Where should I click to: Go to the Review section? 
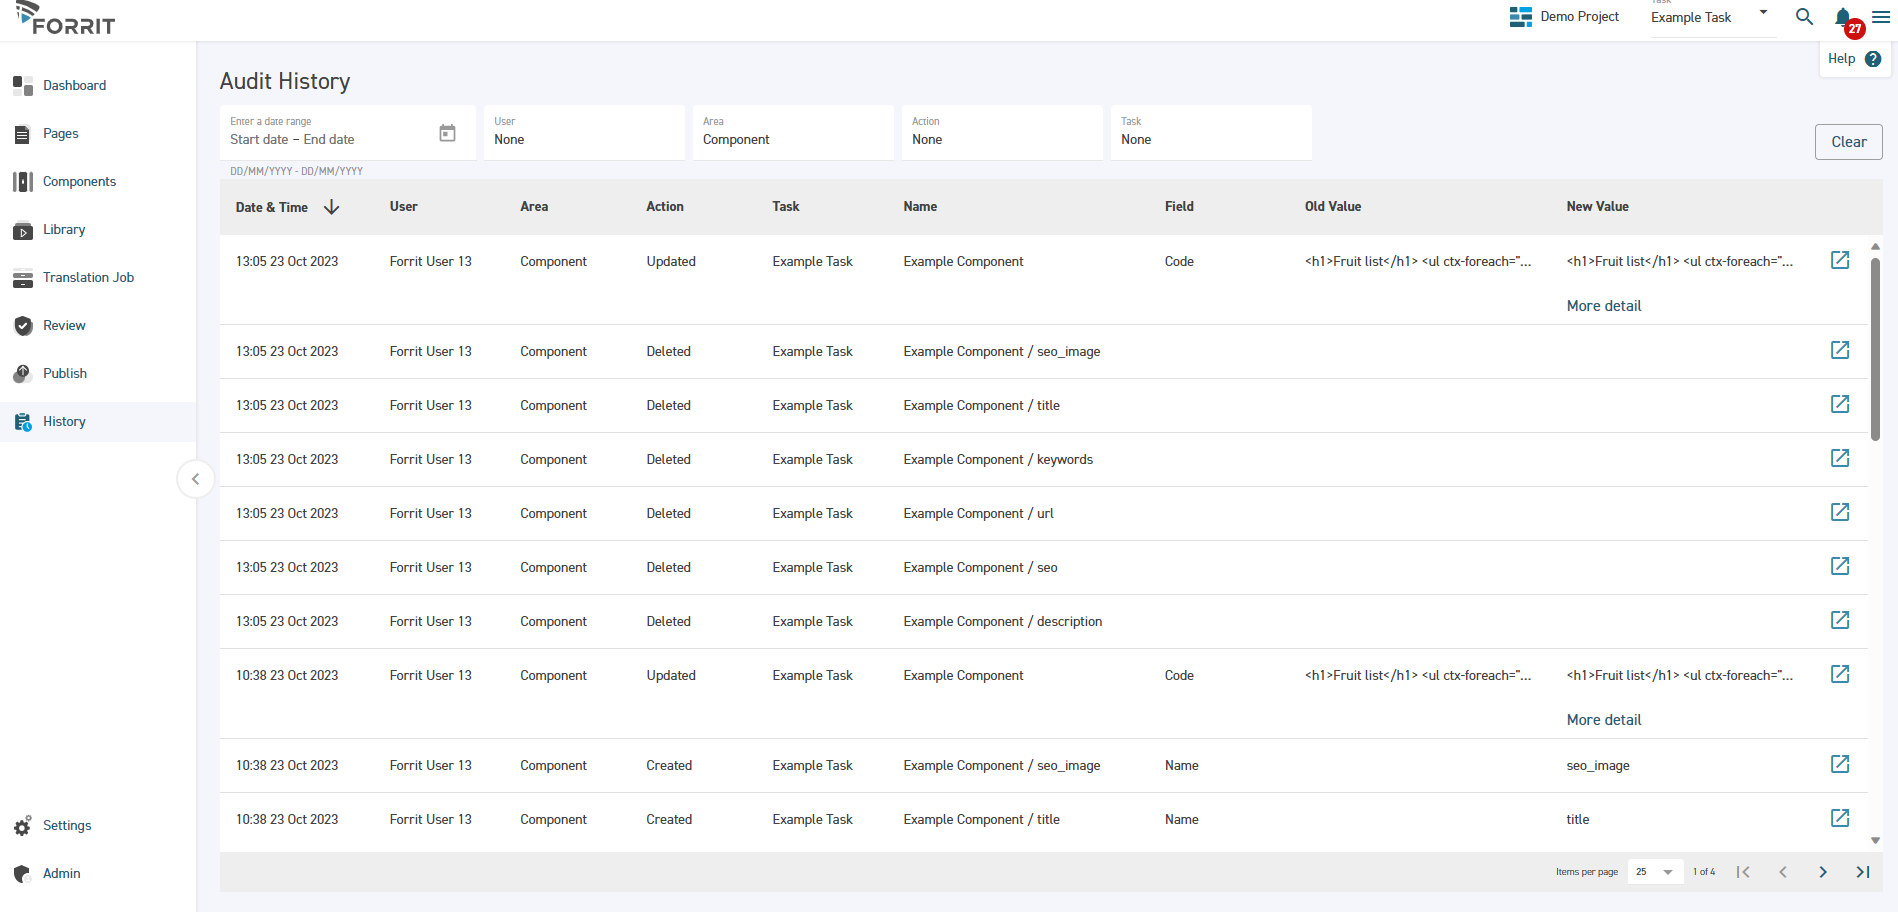coord(22,325)
